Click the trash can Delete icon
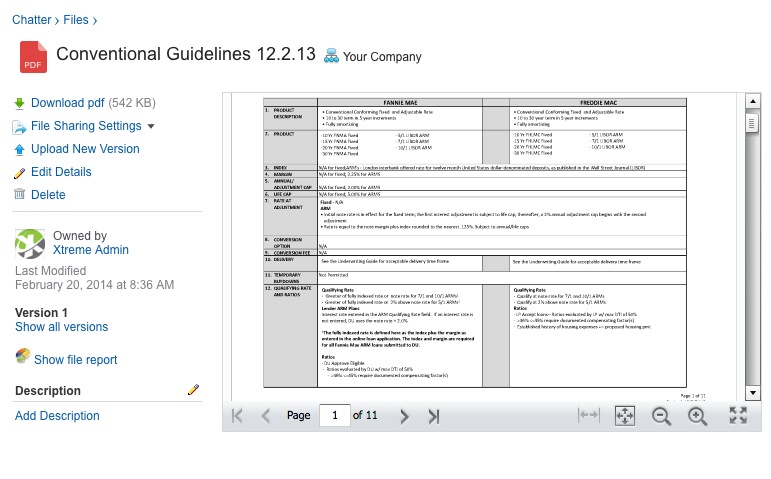Viewport: 771px width, 479px height. tap(19, 194)
